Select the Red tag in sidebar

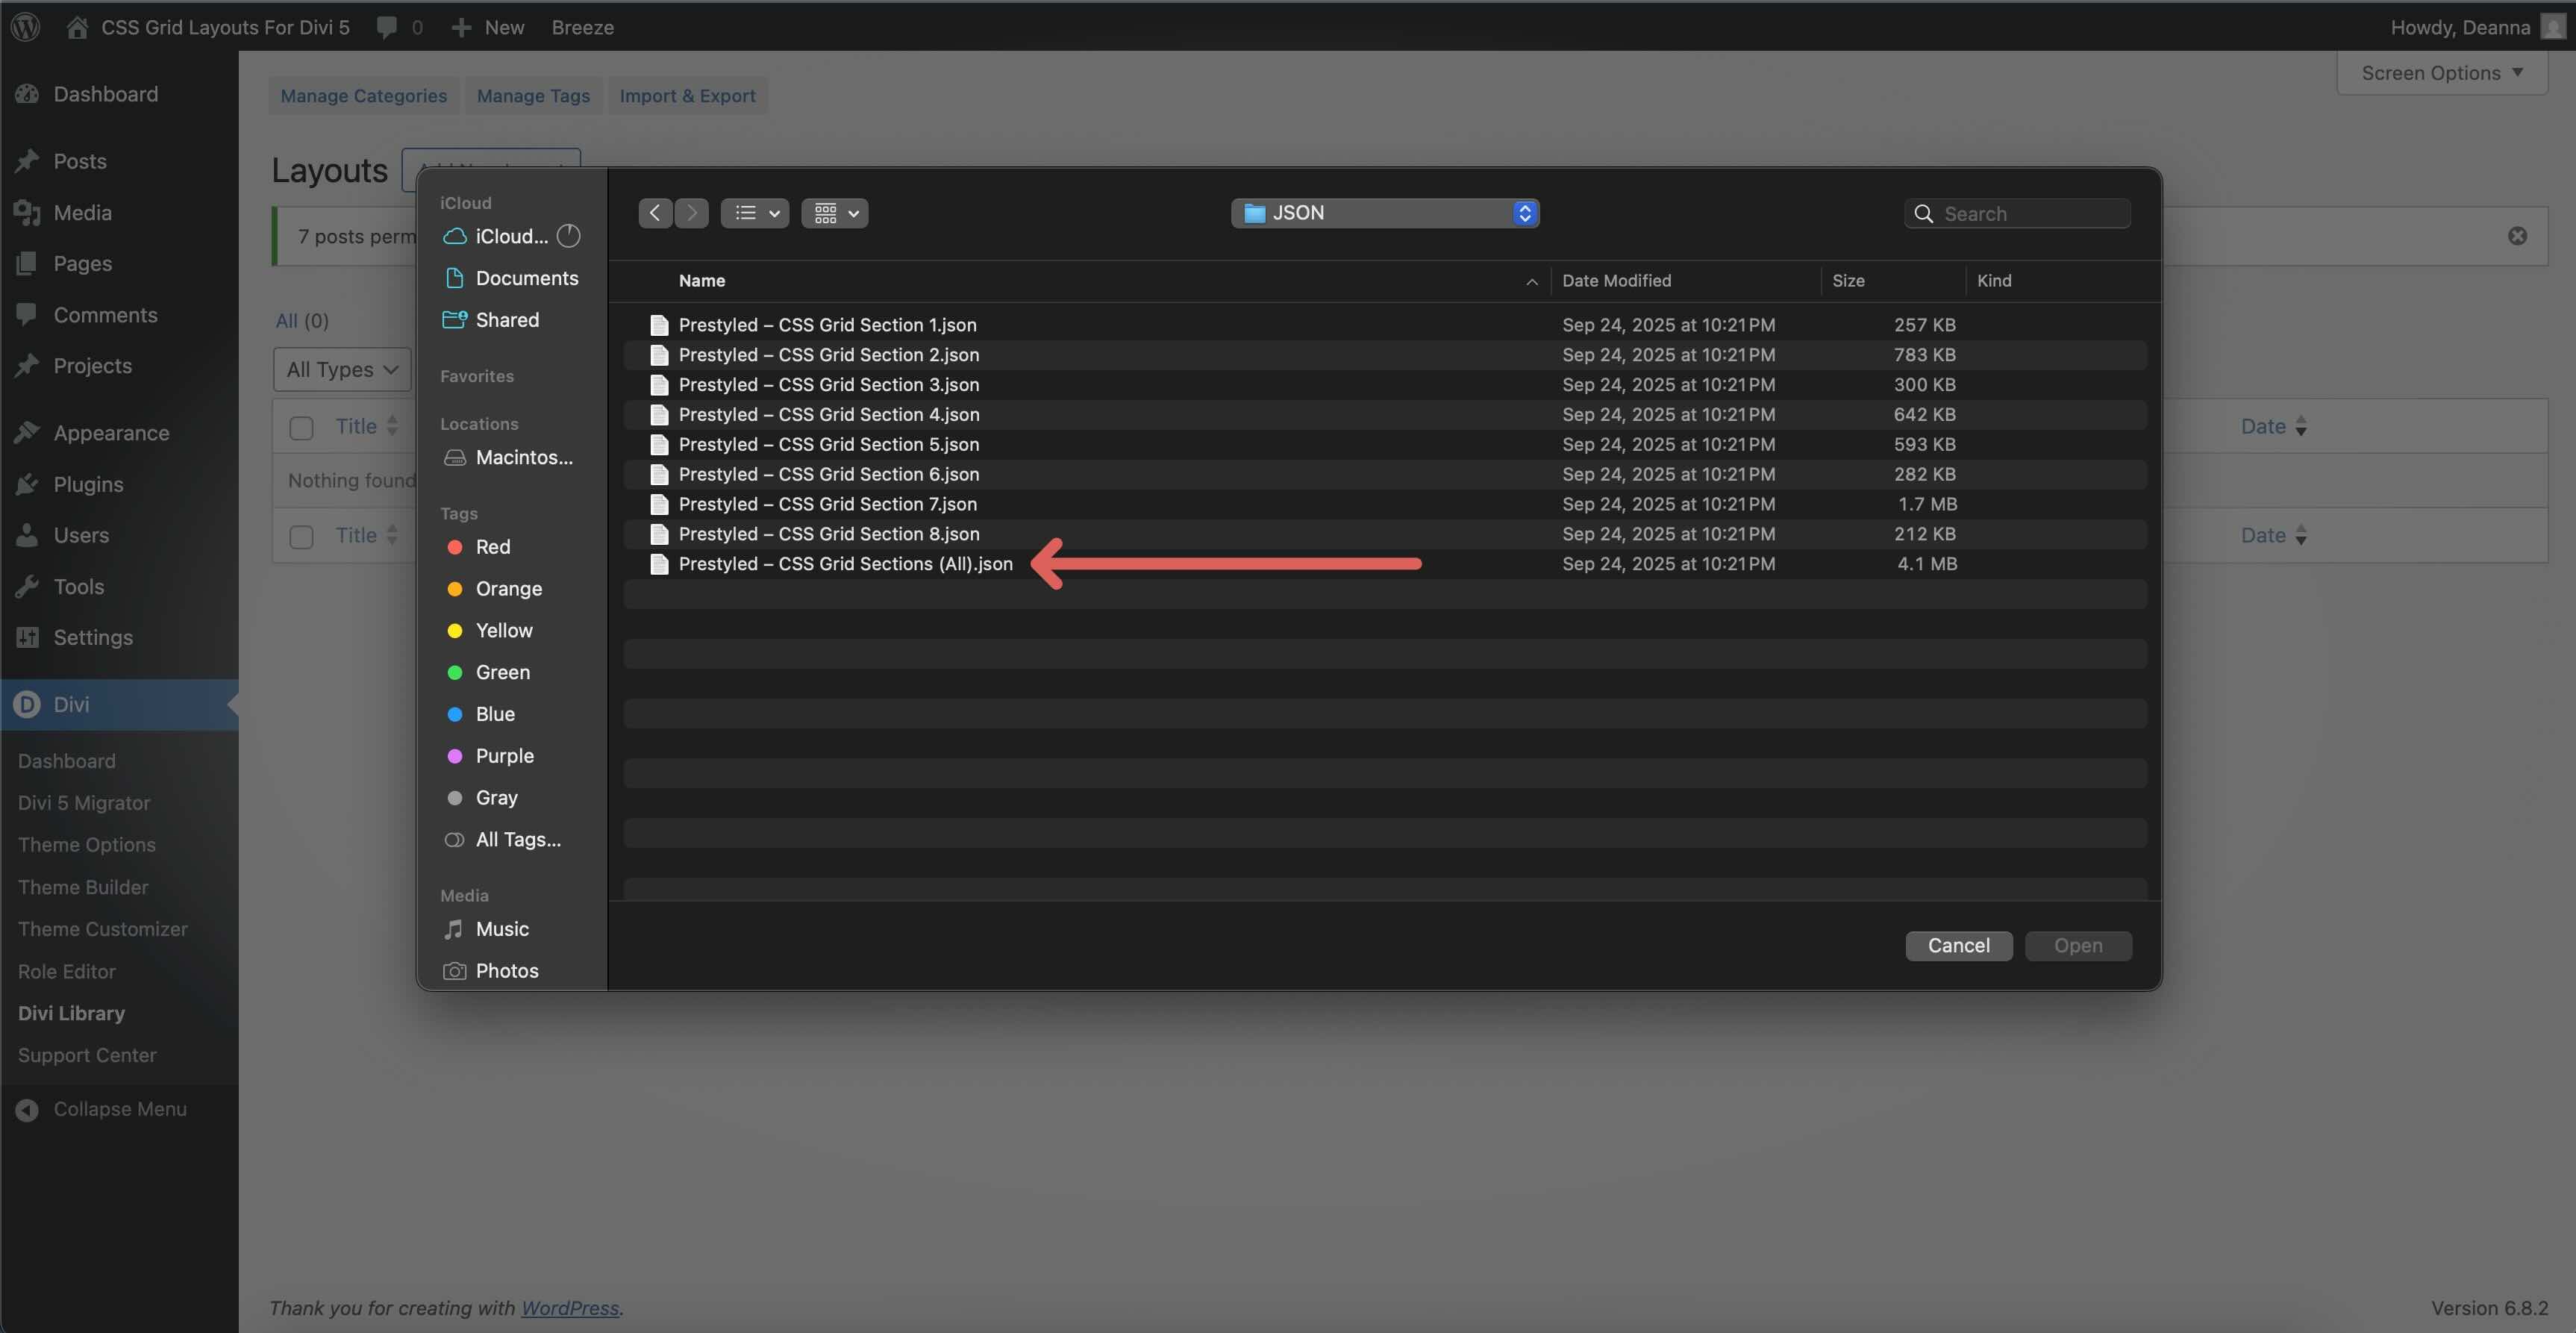click(x=492, y=547)
